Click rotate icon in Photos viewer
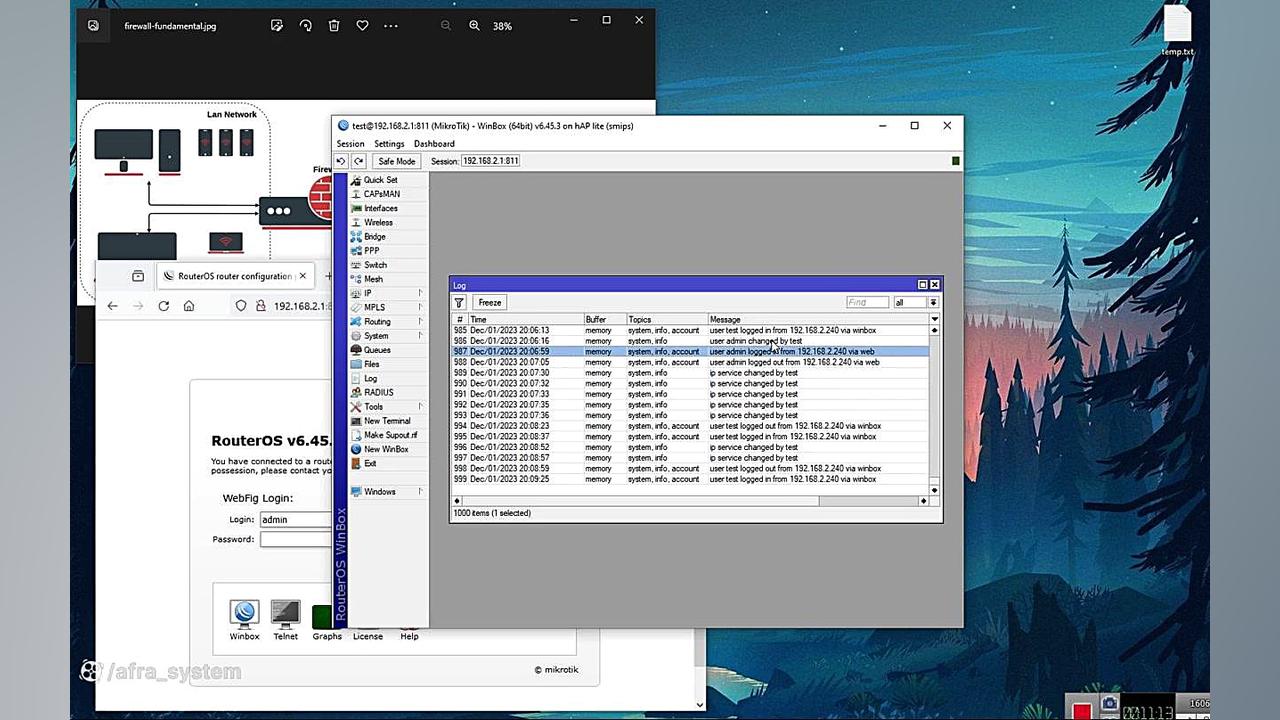 tap(306, 25)
